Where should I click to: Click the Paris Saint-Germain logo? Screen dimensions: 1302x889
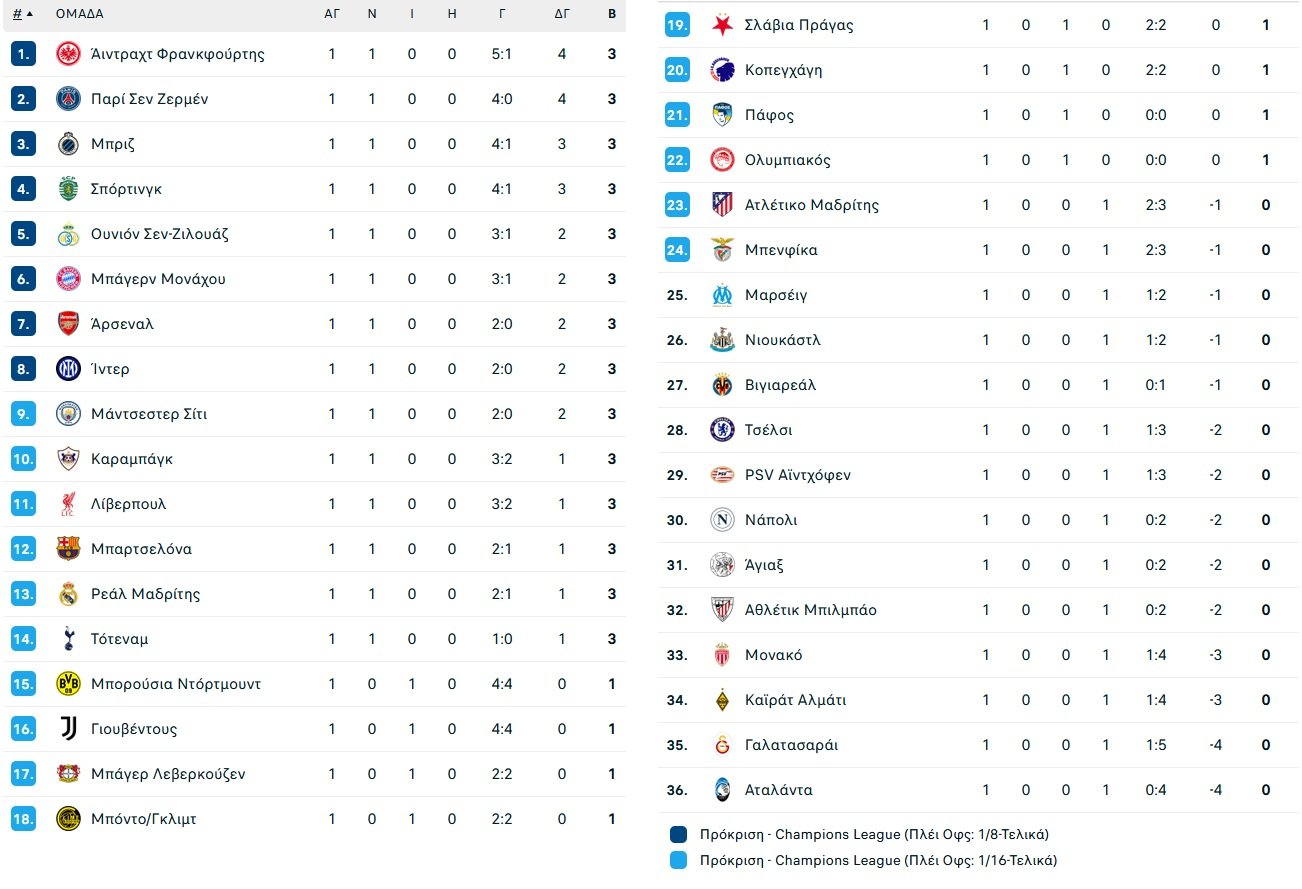(68, 99)
